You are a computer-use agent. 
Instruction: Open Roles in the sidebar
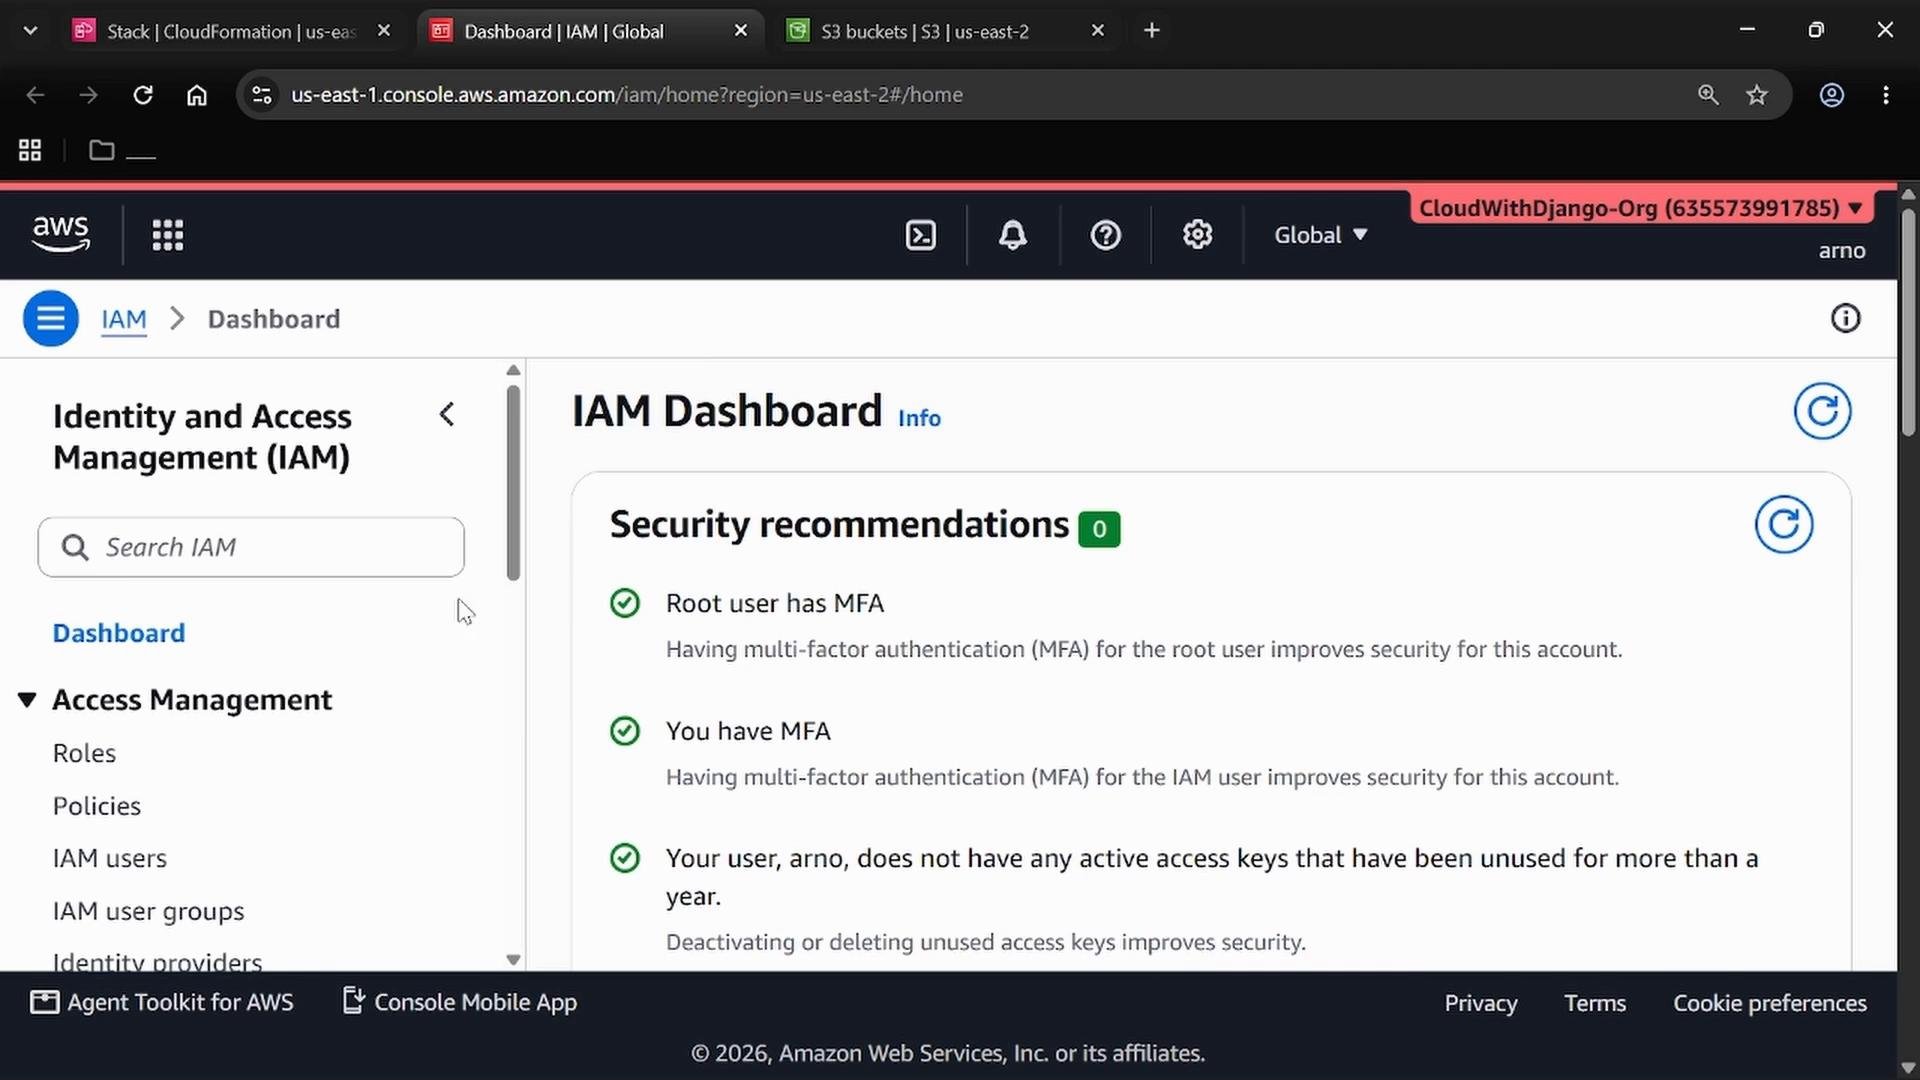click(x=84, y=753)
